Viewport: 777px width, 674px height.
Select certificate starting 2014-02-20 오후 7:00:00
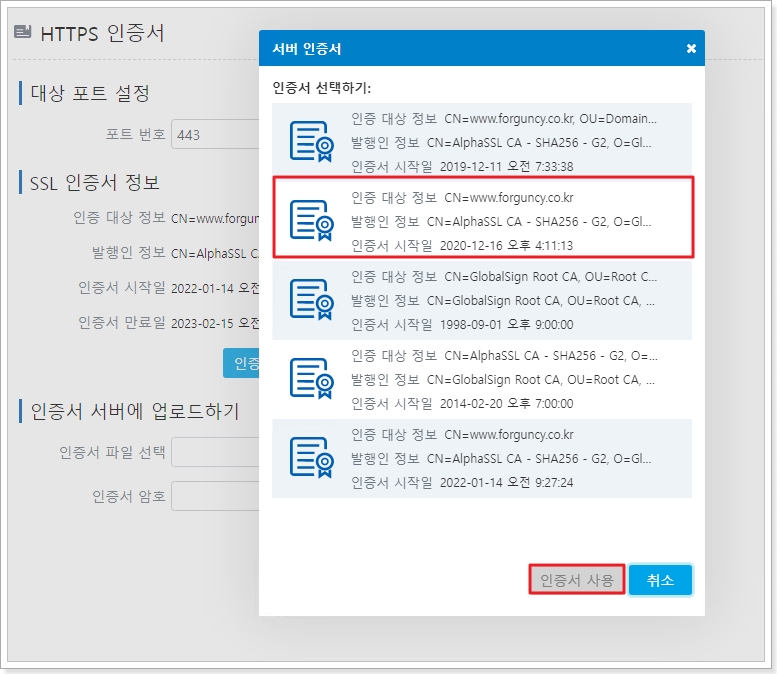point(500,378)
